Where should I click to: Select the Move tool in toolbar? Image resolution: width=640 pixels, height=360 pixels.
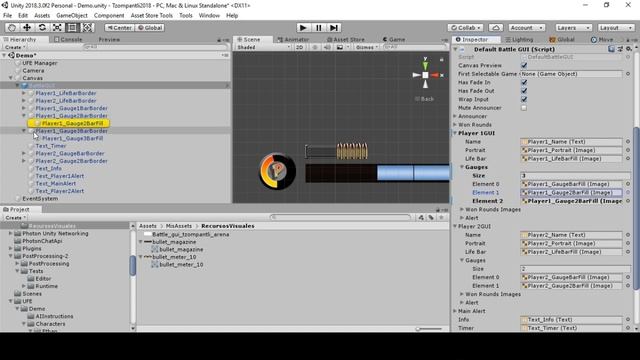point(27,27)
